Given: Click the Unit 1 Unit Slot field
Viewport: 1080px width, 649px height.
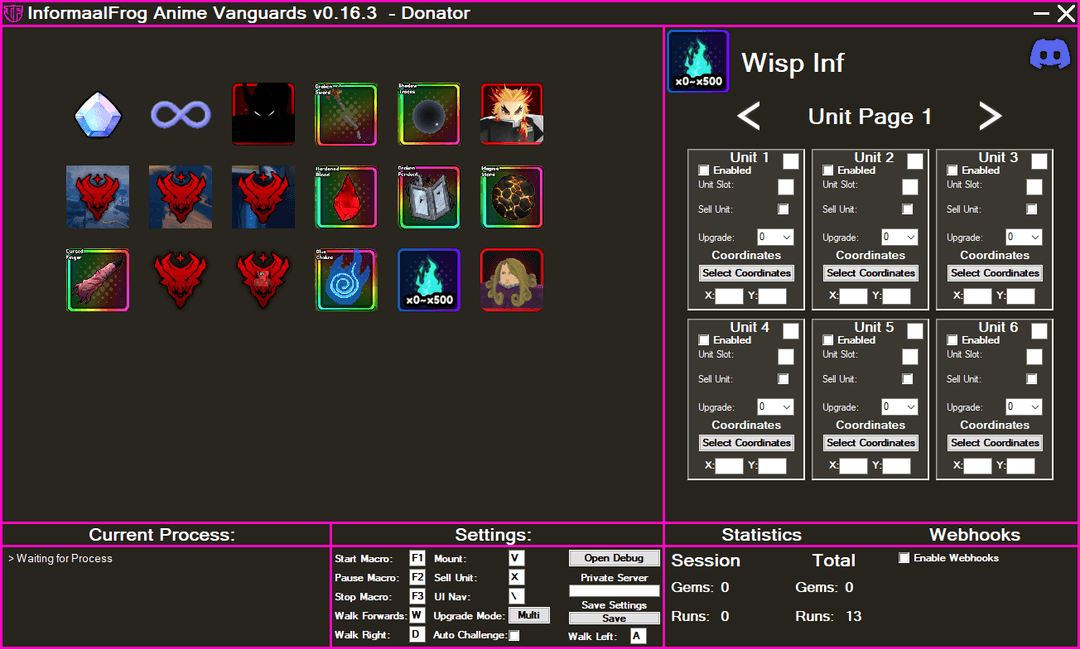Looking at the screenshot, I should [786, 187].
